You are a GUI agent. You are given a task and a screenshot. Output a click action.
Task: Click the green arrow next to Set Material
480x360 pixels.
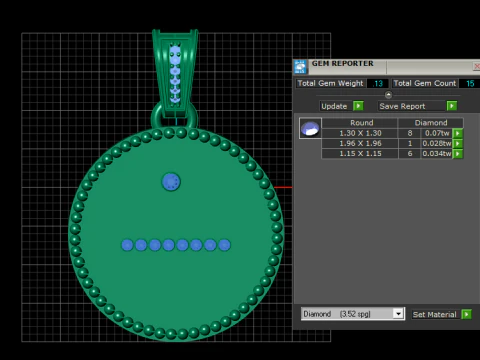(467, 314)
